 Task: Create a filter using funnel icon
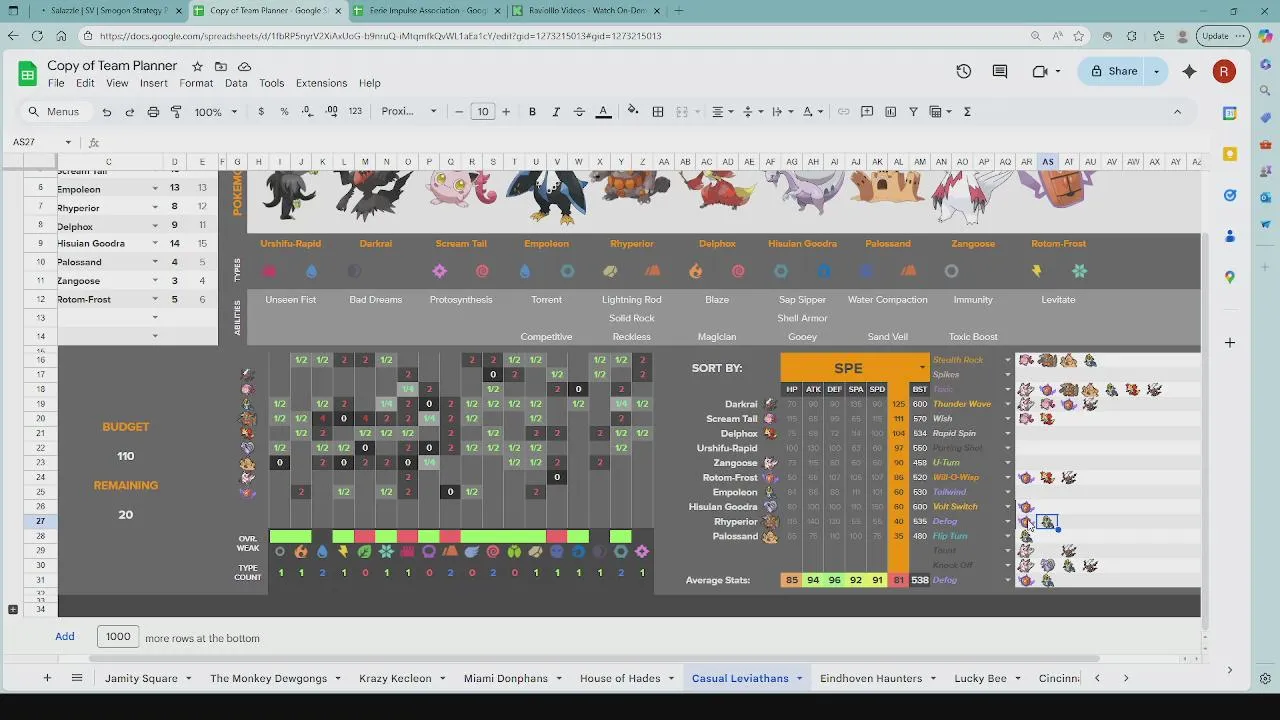point(913,112)
